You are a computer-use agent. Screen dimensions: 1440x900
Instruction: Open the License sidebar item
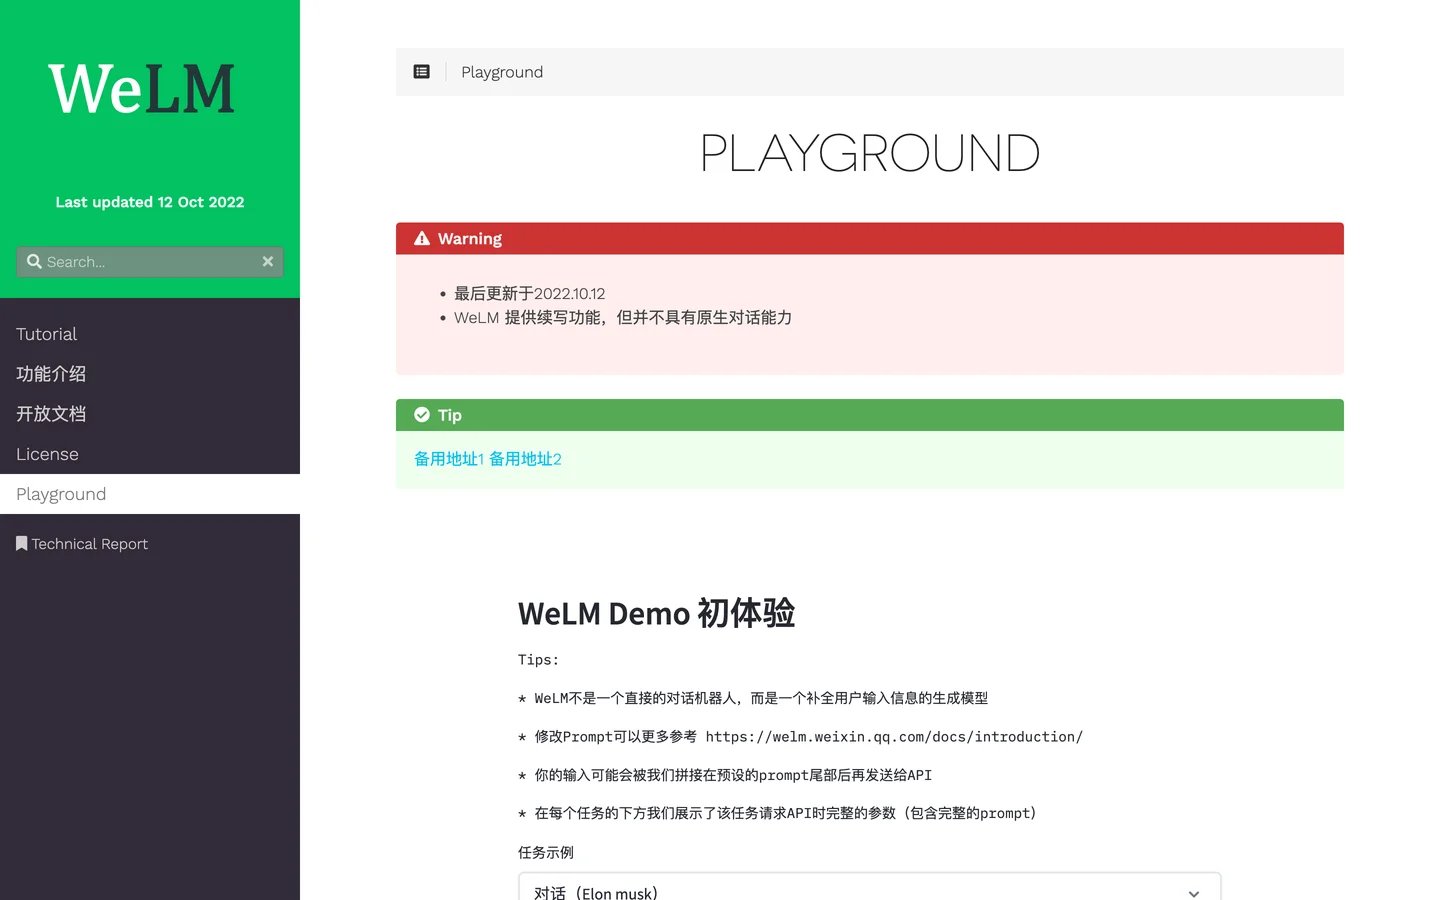pos(150,454)
